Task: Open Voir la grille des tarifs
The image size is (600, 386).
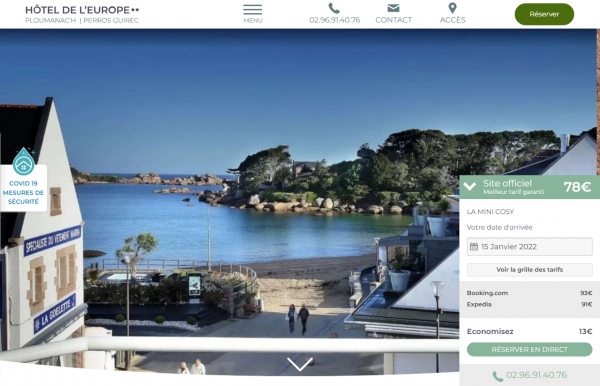Action: tap(530, 270)
